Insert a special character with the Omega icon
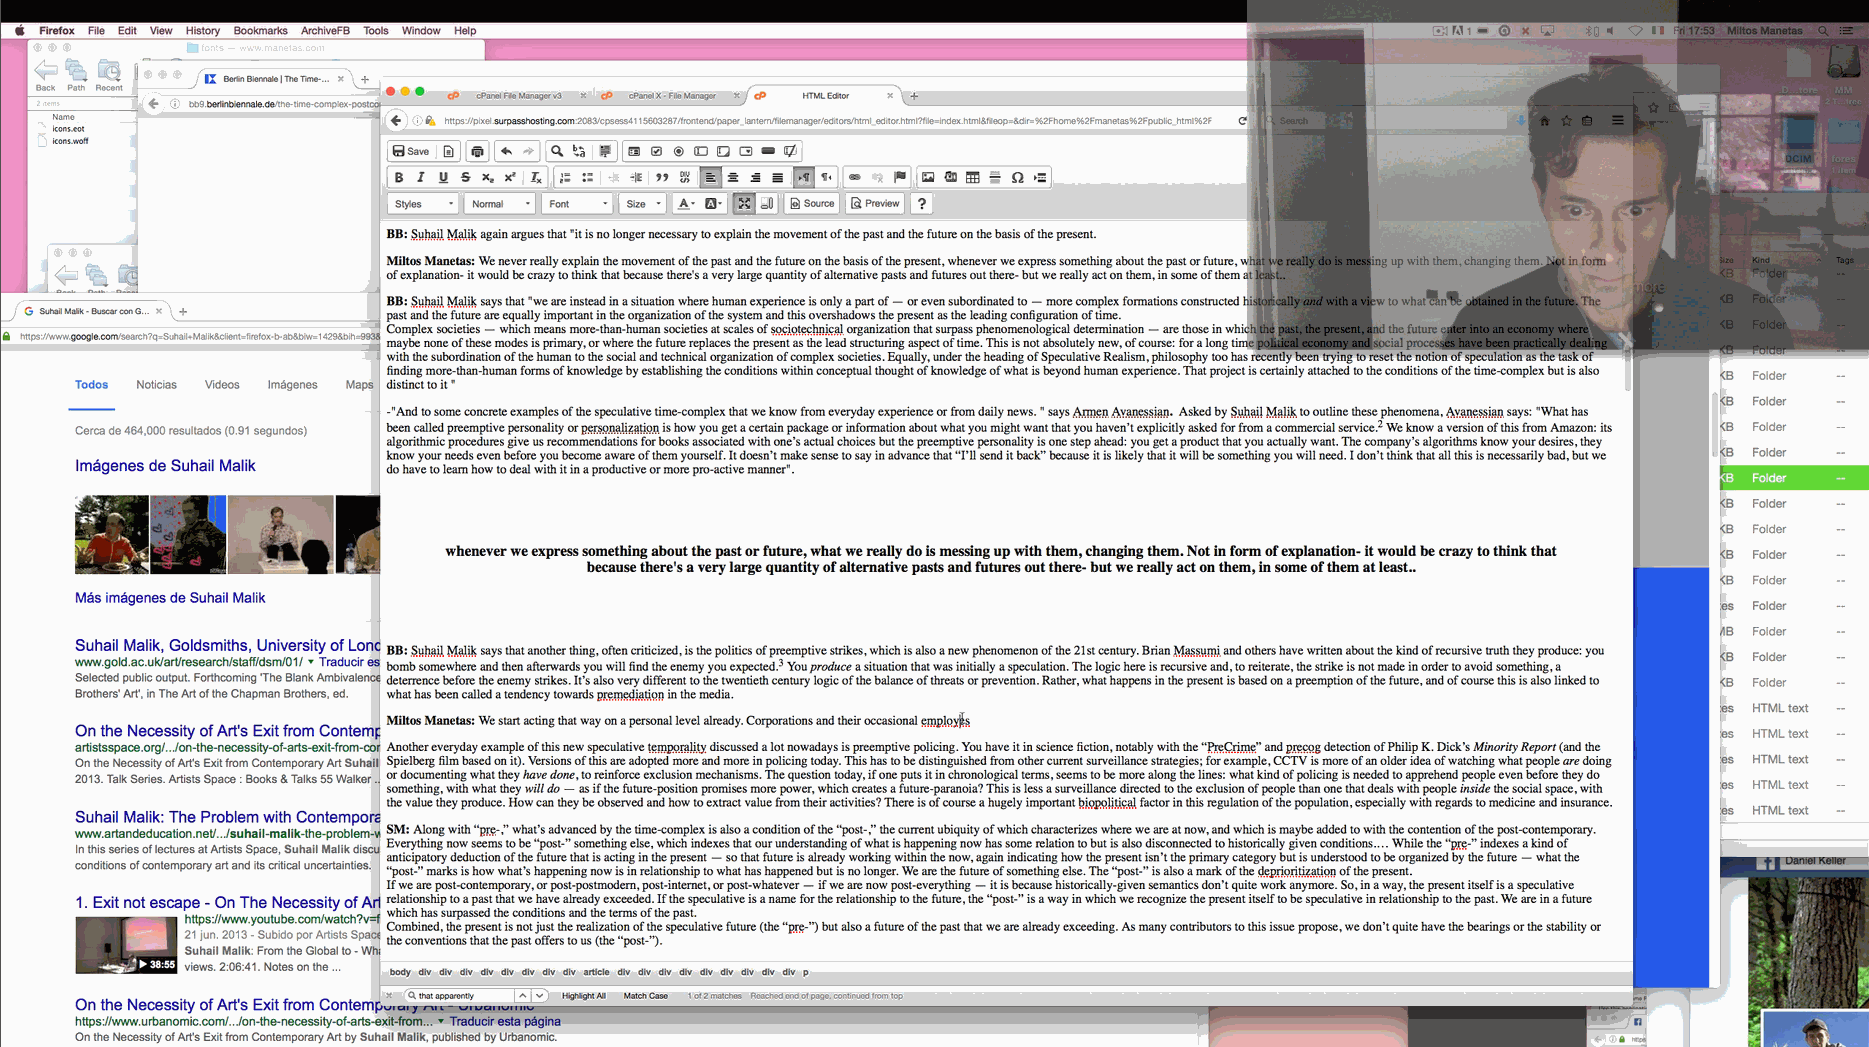This screenshot has height=1047, width=1869. tap(1017, 177)
